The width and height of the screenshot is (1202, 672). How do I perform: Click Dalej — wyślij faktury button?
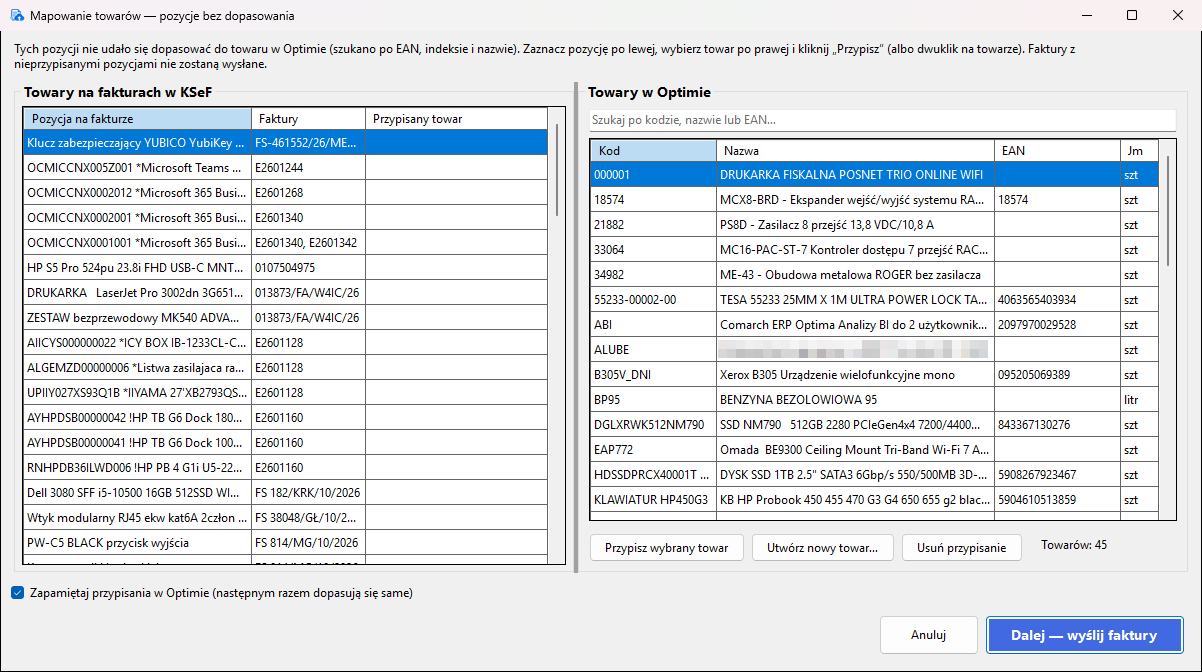(1084, 635)
